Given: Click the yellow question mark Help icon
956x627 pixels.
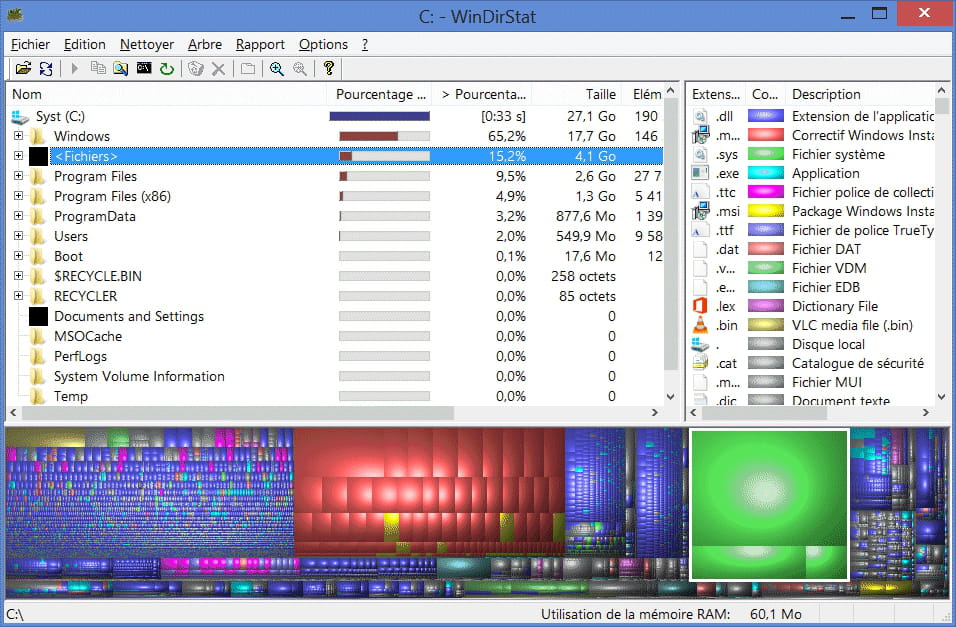Looking at the screenshot, I should click(x=329, y=68).
